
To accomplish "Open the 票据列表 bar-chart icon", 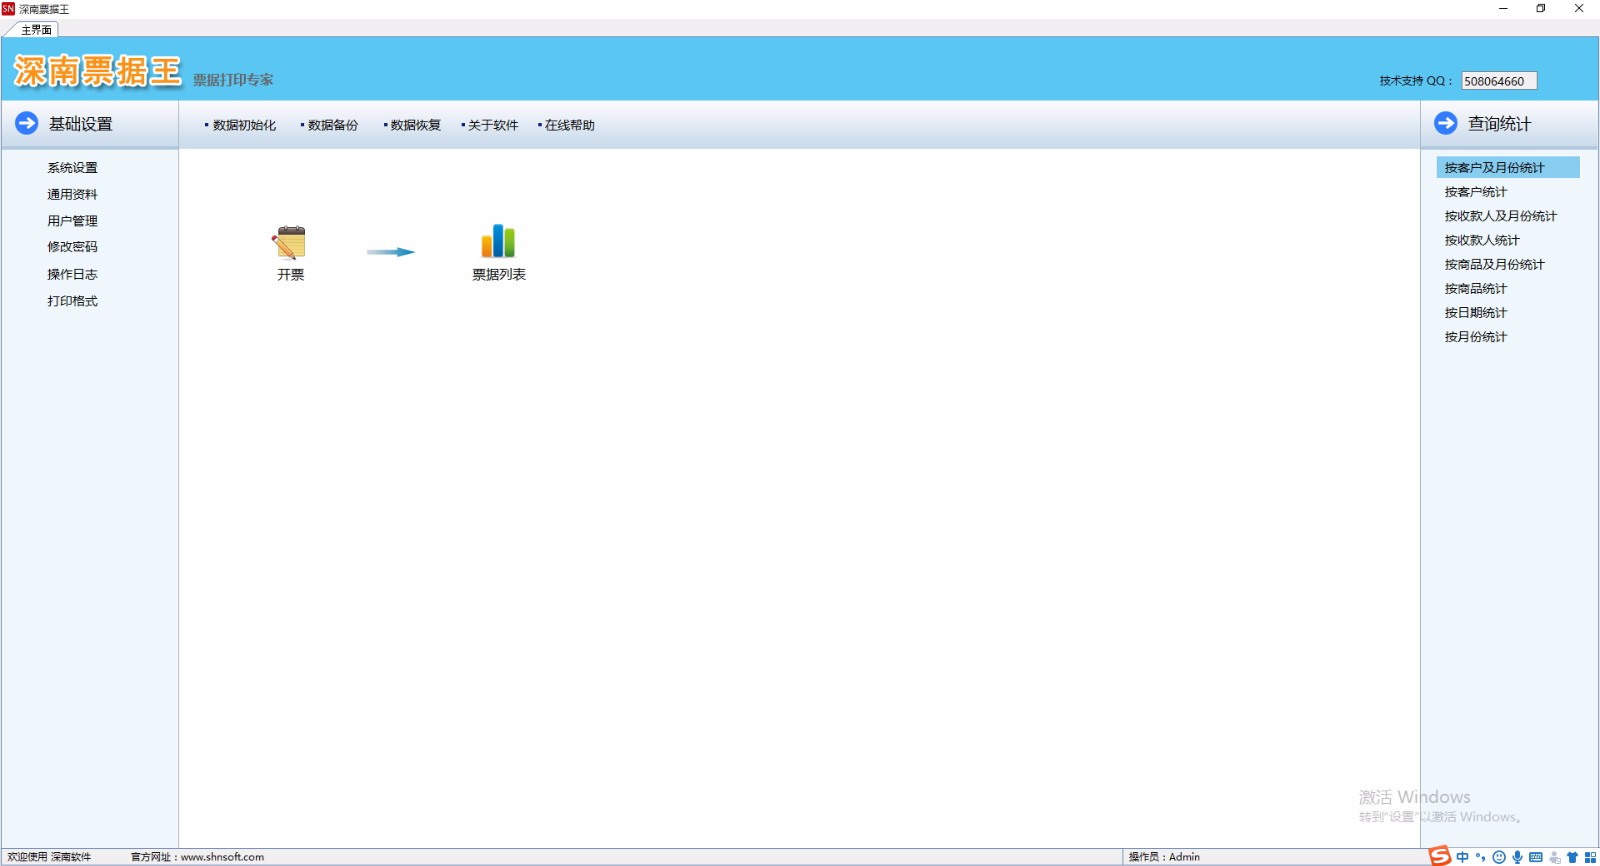I will coord(498,241).
